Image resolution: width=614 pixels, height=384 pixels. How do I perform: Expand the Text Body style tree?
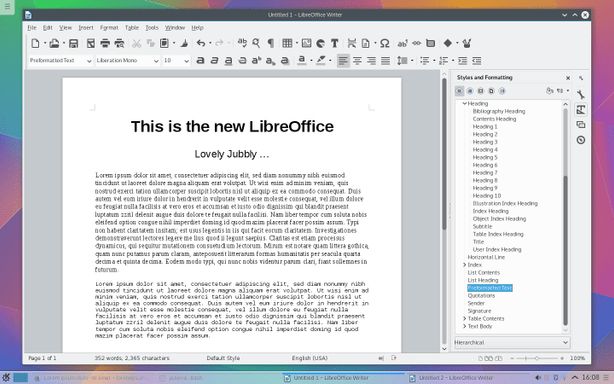coord(464,326)
